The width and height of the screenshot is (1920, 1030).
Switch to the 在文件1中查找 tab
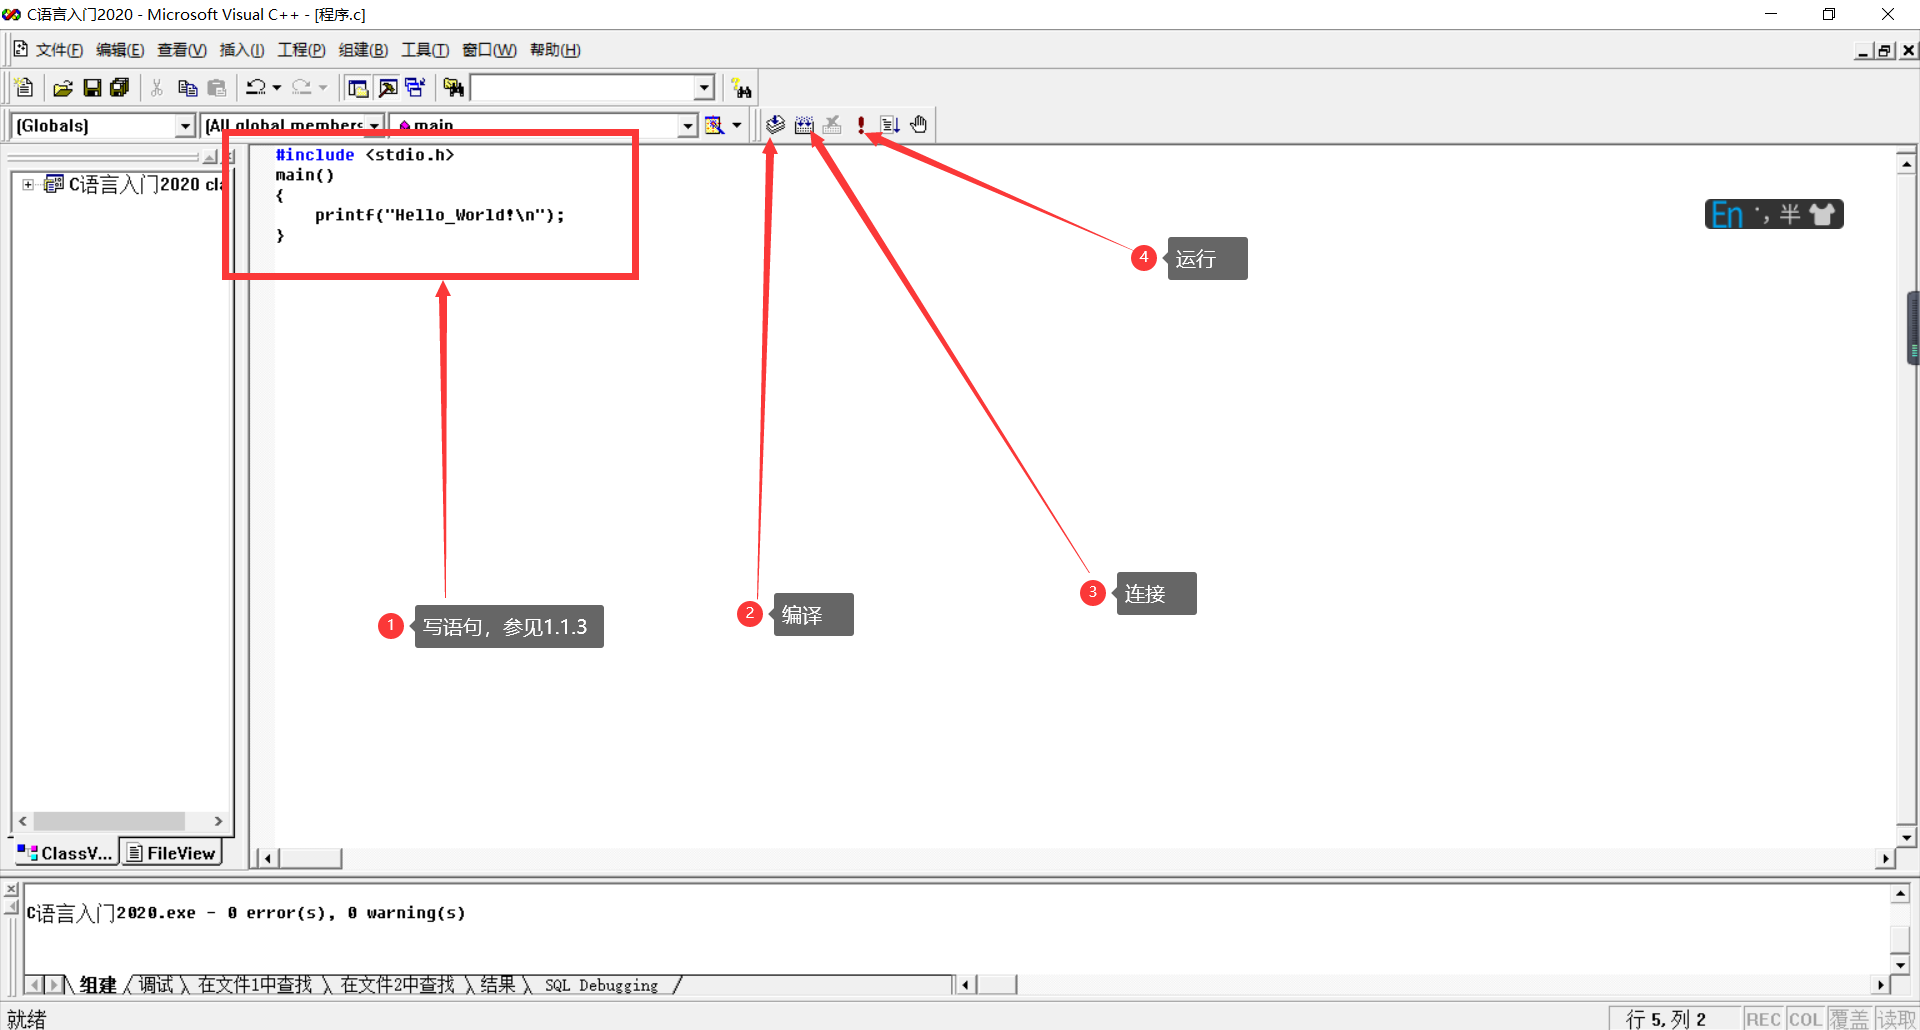click(255, 985)
